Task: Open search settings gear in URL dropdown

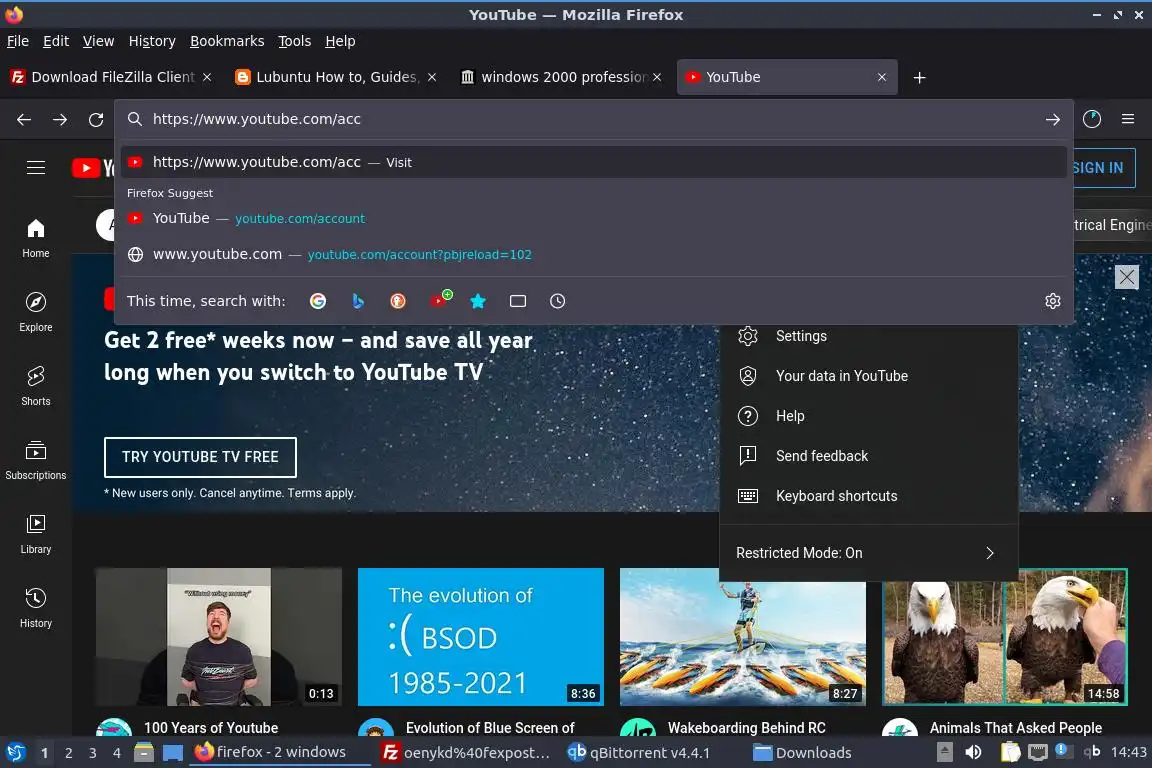Action: (x=1053, y=301)
